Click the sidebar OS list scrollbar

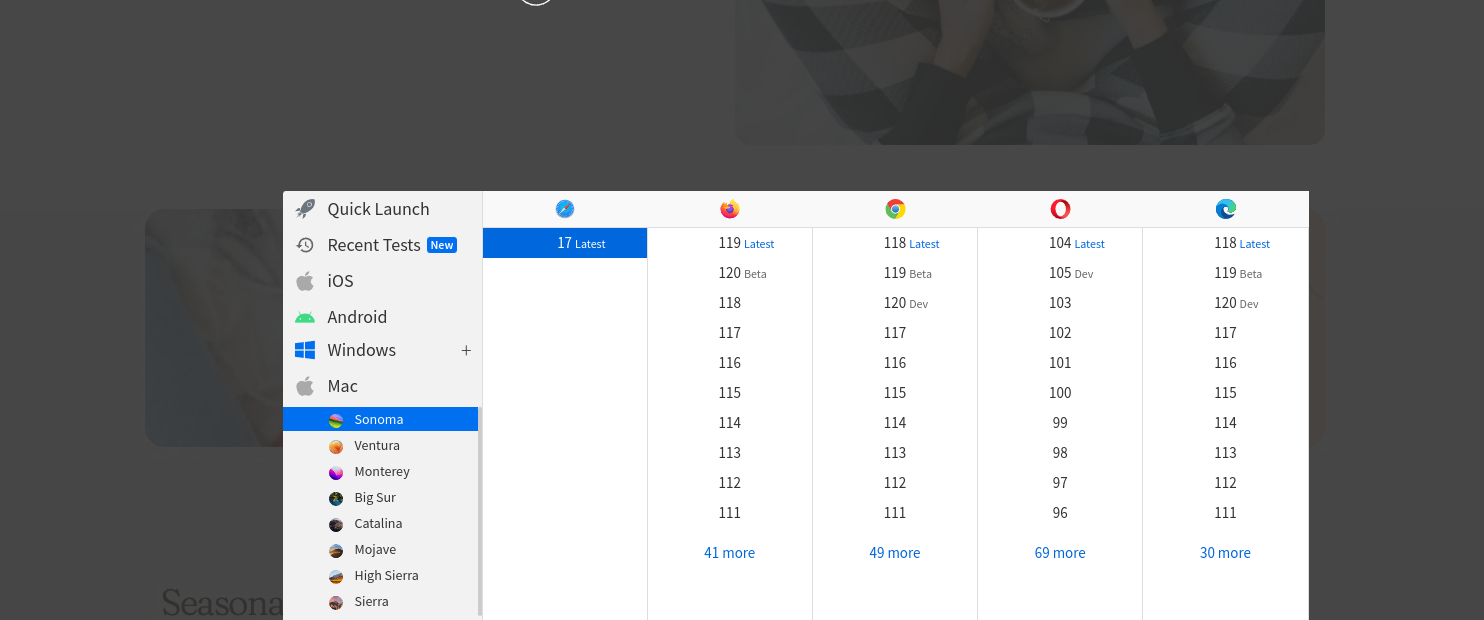click(480, 510)
